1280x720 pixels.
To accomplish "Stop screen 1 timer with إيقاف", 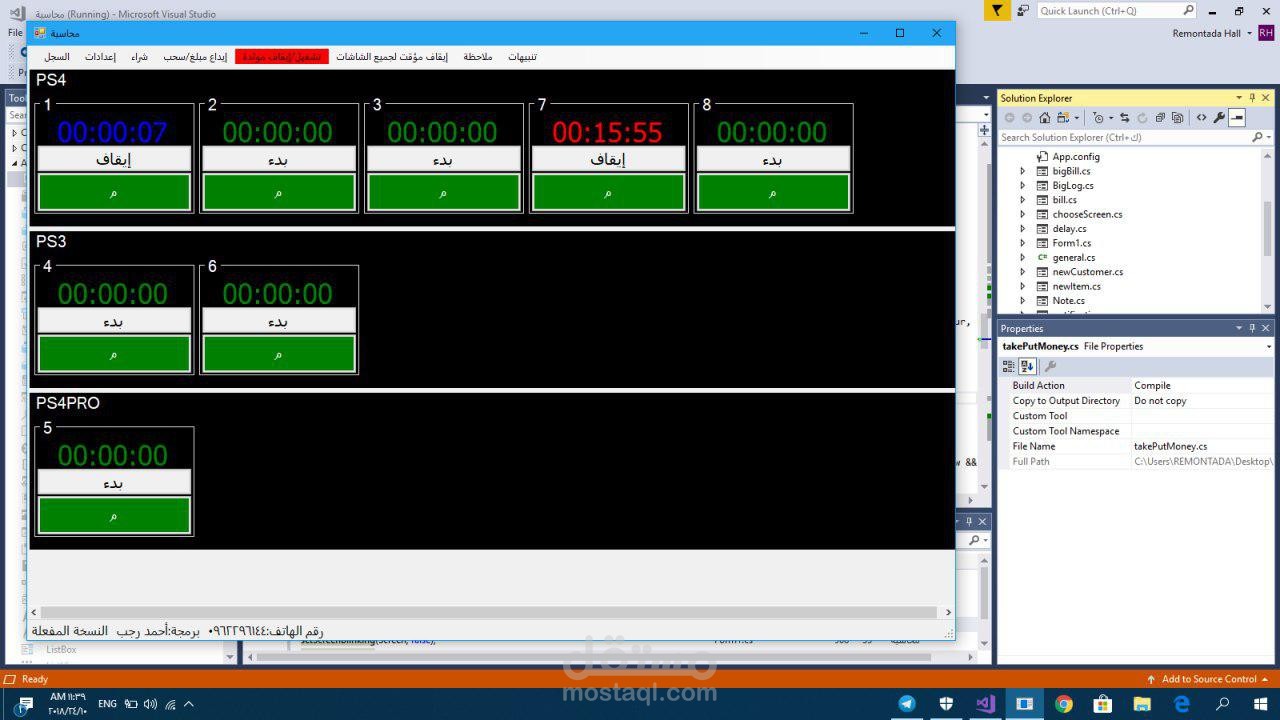I will (114, 158).
